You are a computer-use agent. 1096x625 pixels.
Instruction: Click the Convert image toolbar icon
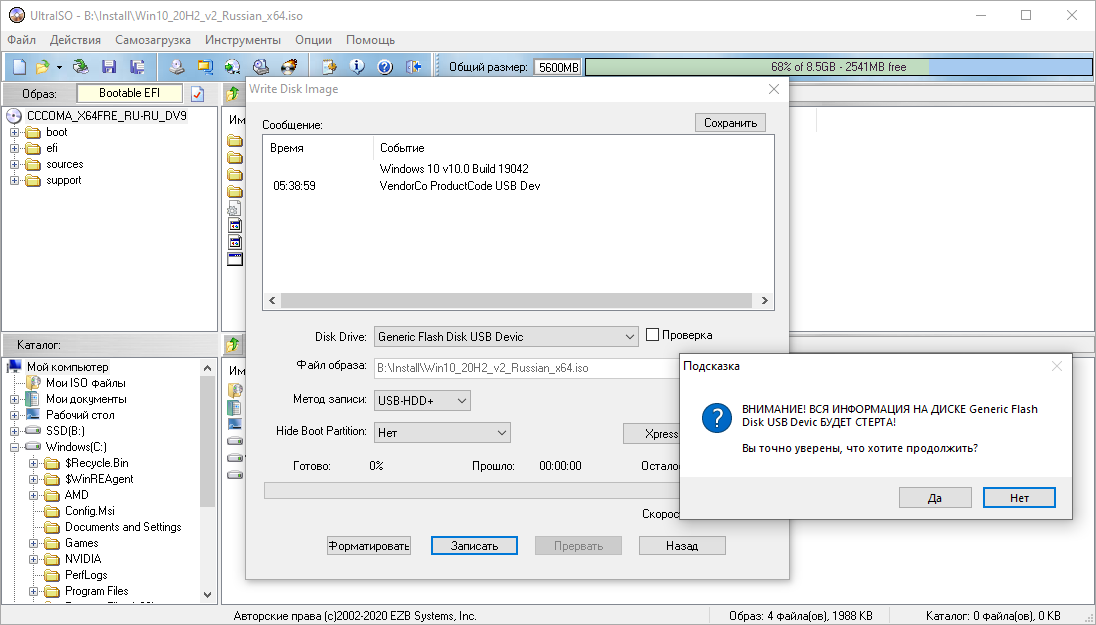coord(205,67)
